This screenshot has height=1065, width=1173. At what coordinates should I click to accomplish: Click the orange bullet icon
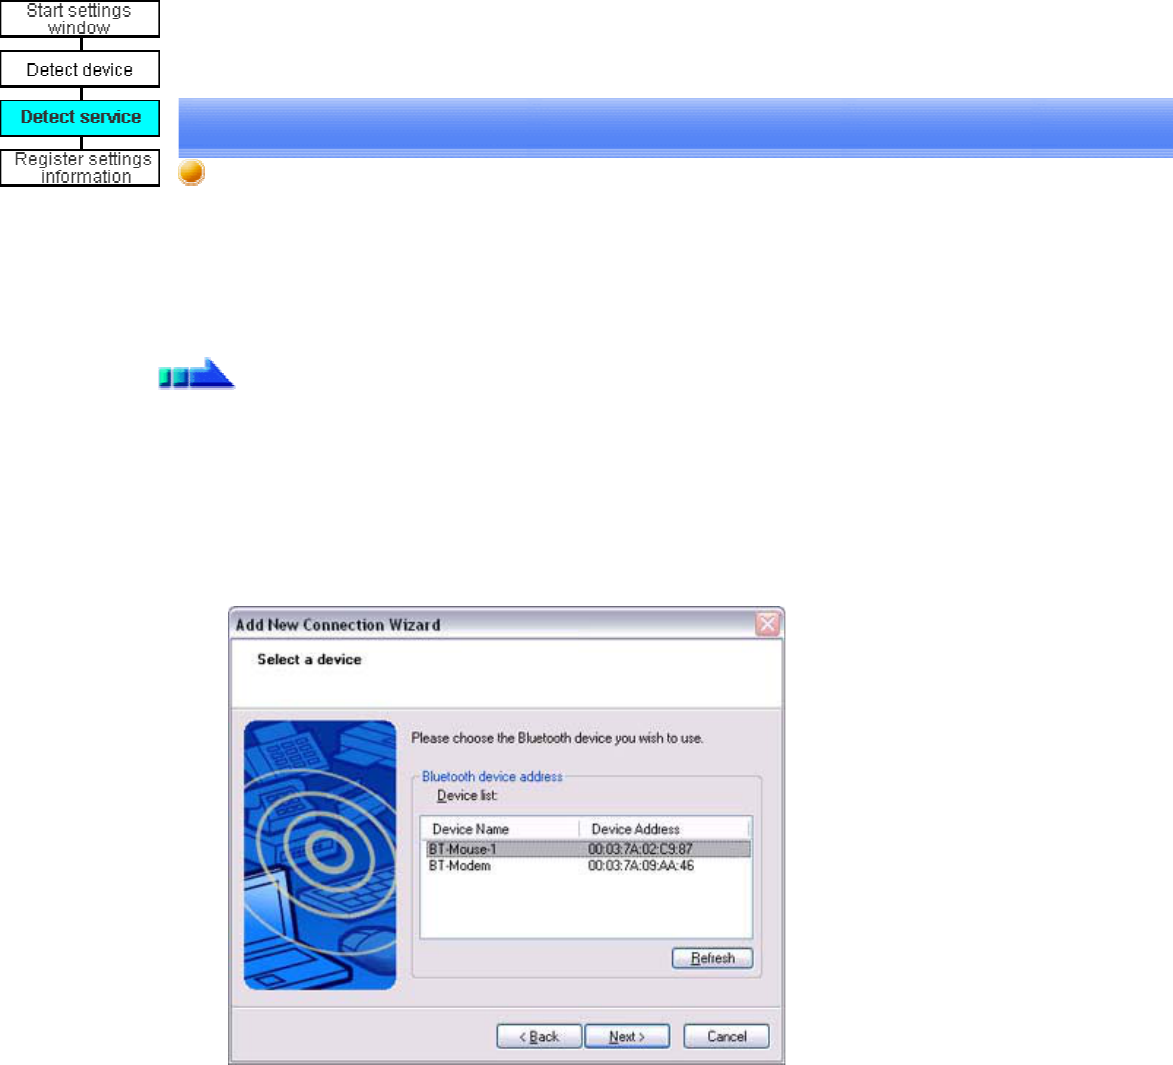(x=192, y=172)
